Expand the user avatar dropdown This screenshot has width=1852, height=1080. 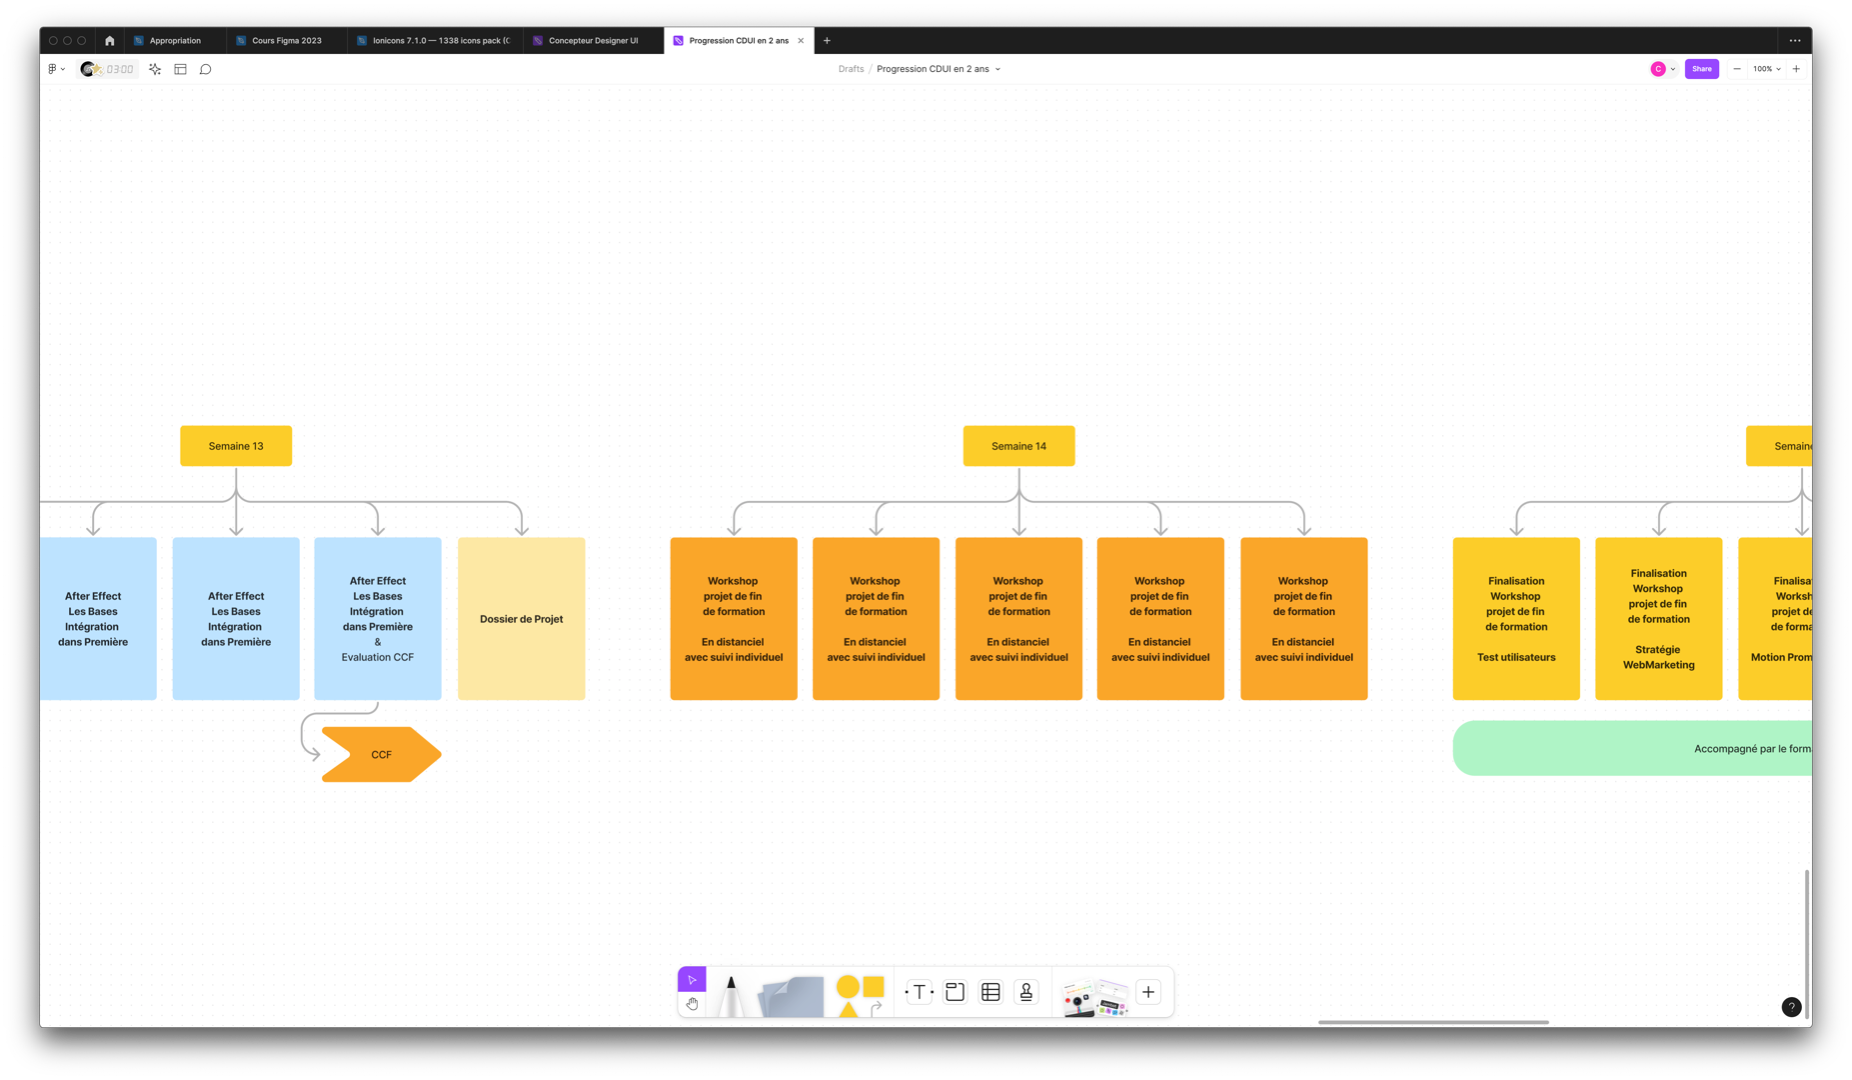[x=1673, y=70]
